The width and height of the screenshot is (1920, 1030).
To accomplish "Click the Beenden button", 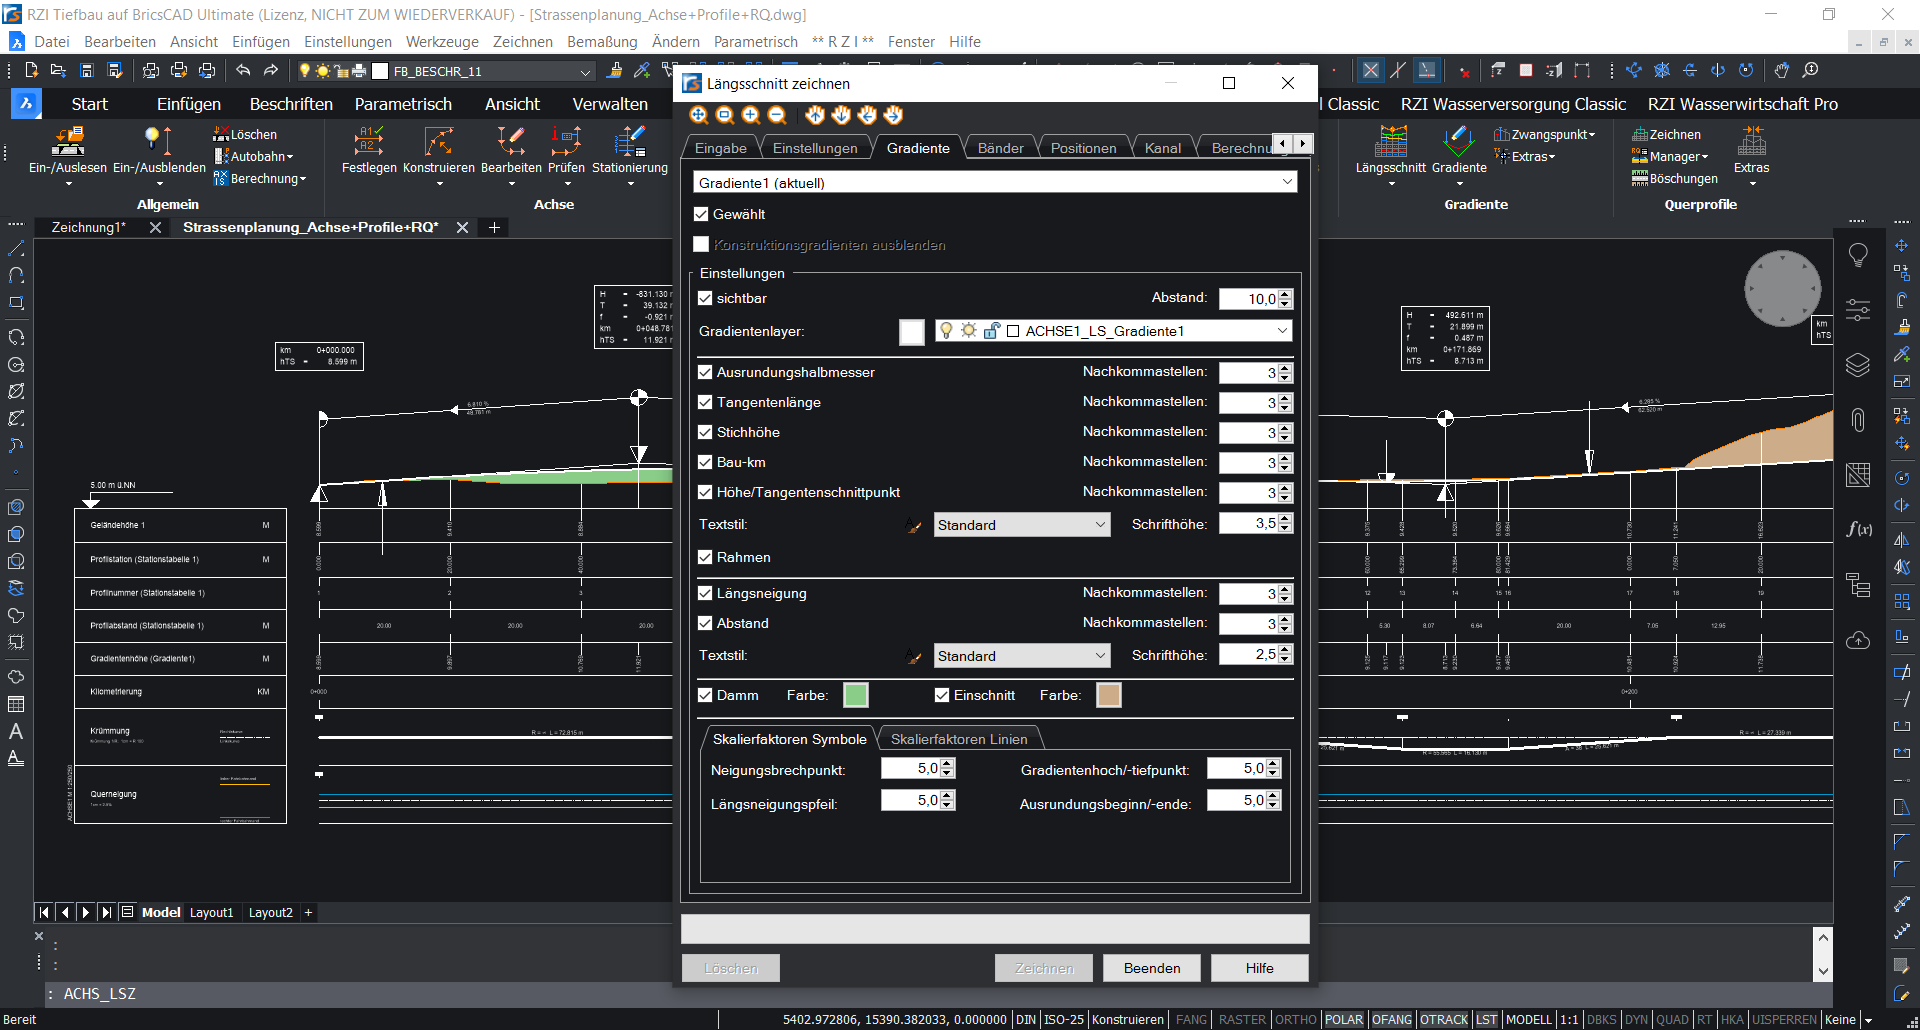I will tap(1152, 968).
